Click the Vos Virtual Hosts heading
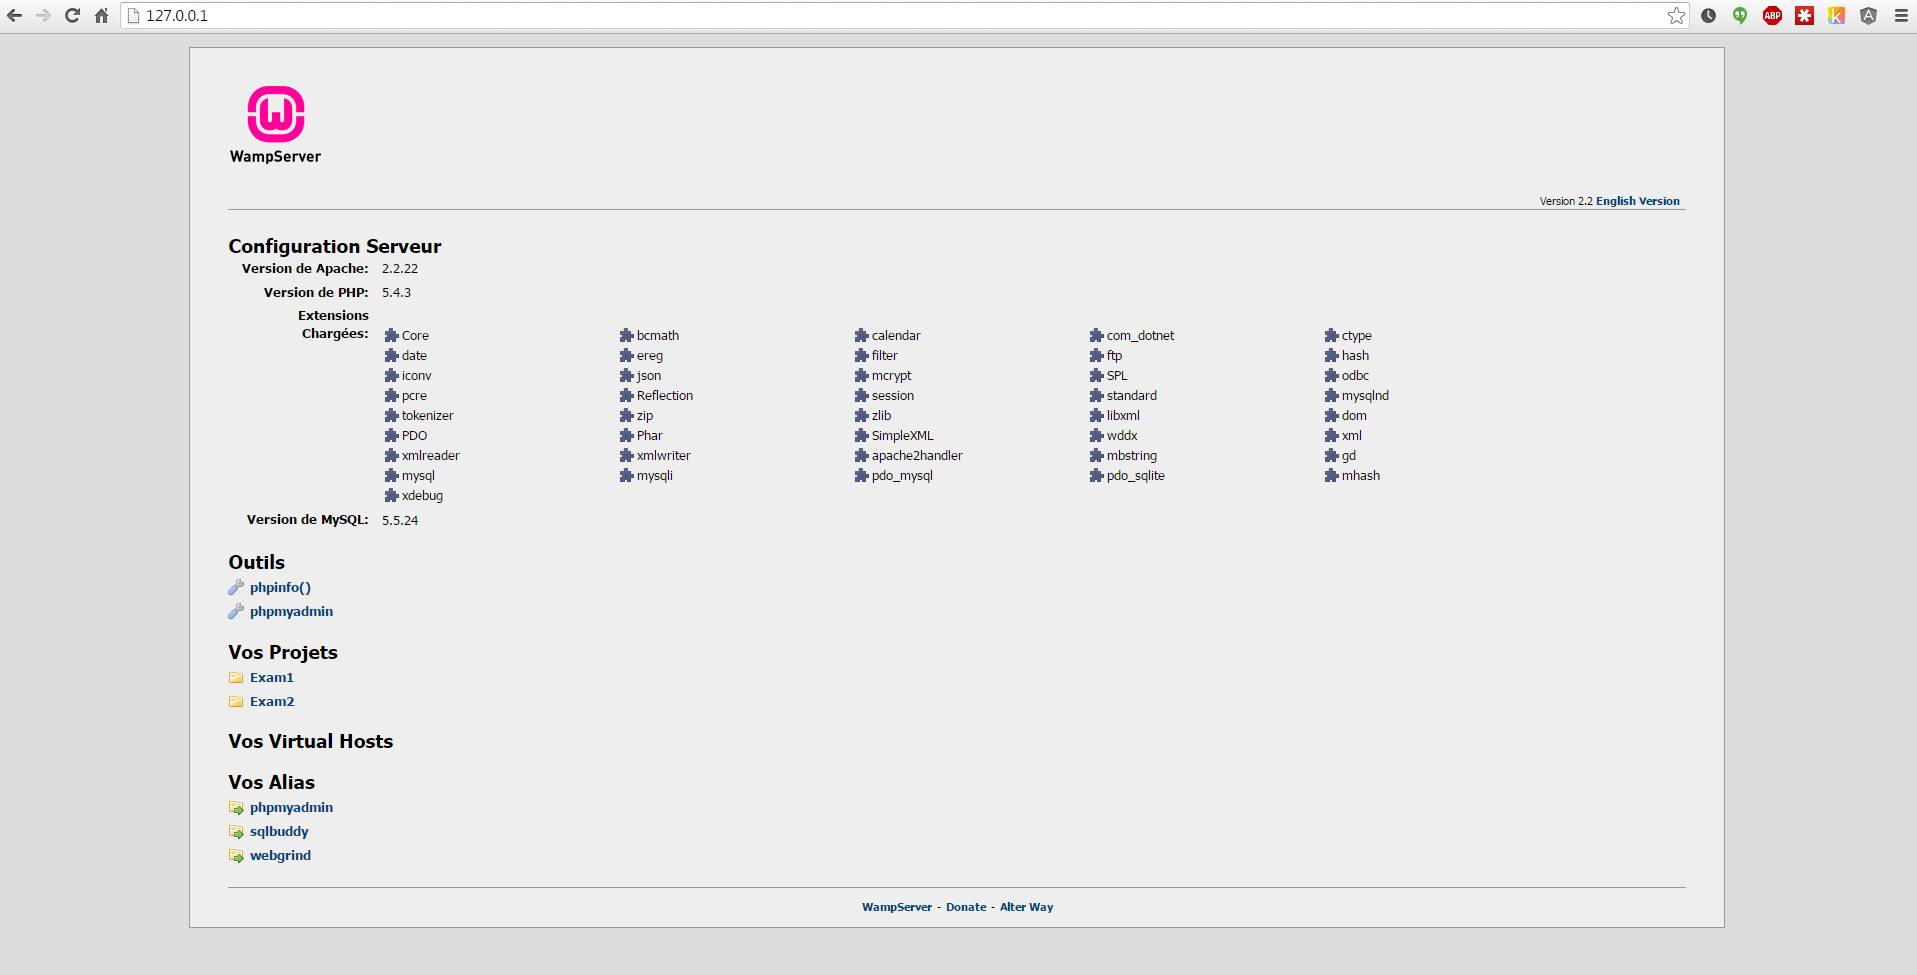The height and width of the screenshot is (975, 1917). click(x=310, y=742)
